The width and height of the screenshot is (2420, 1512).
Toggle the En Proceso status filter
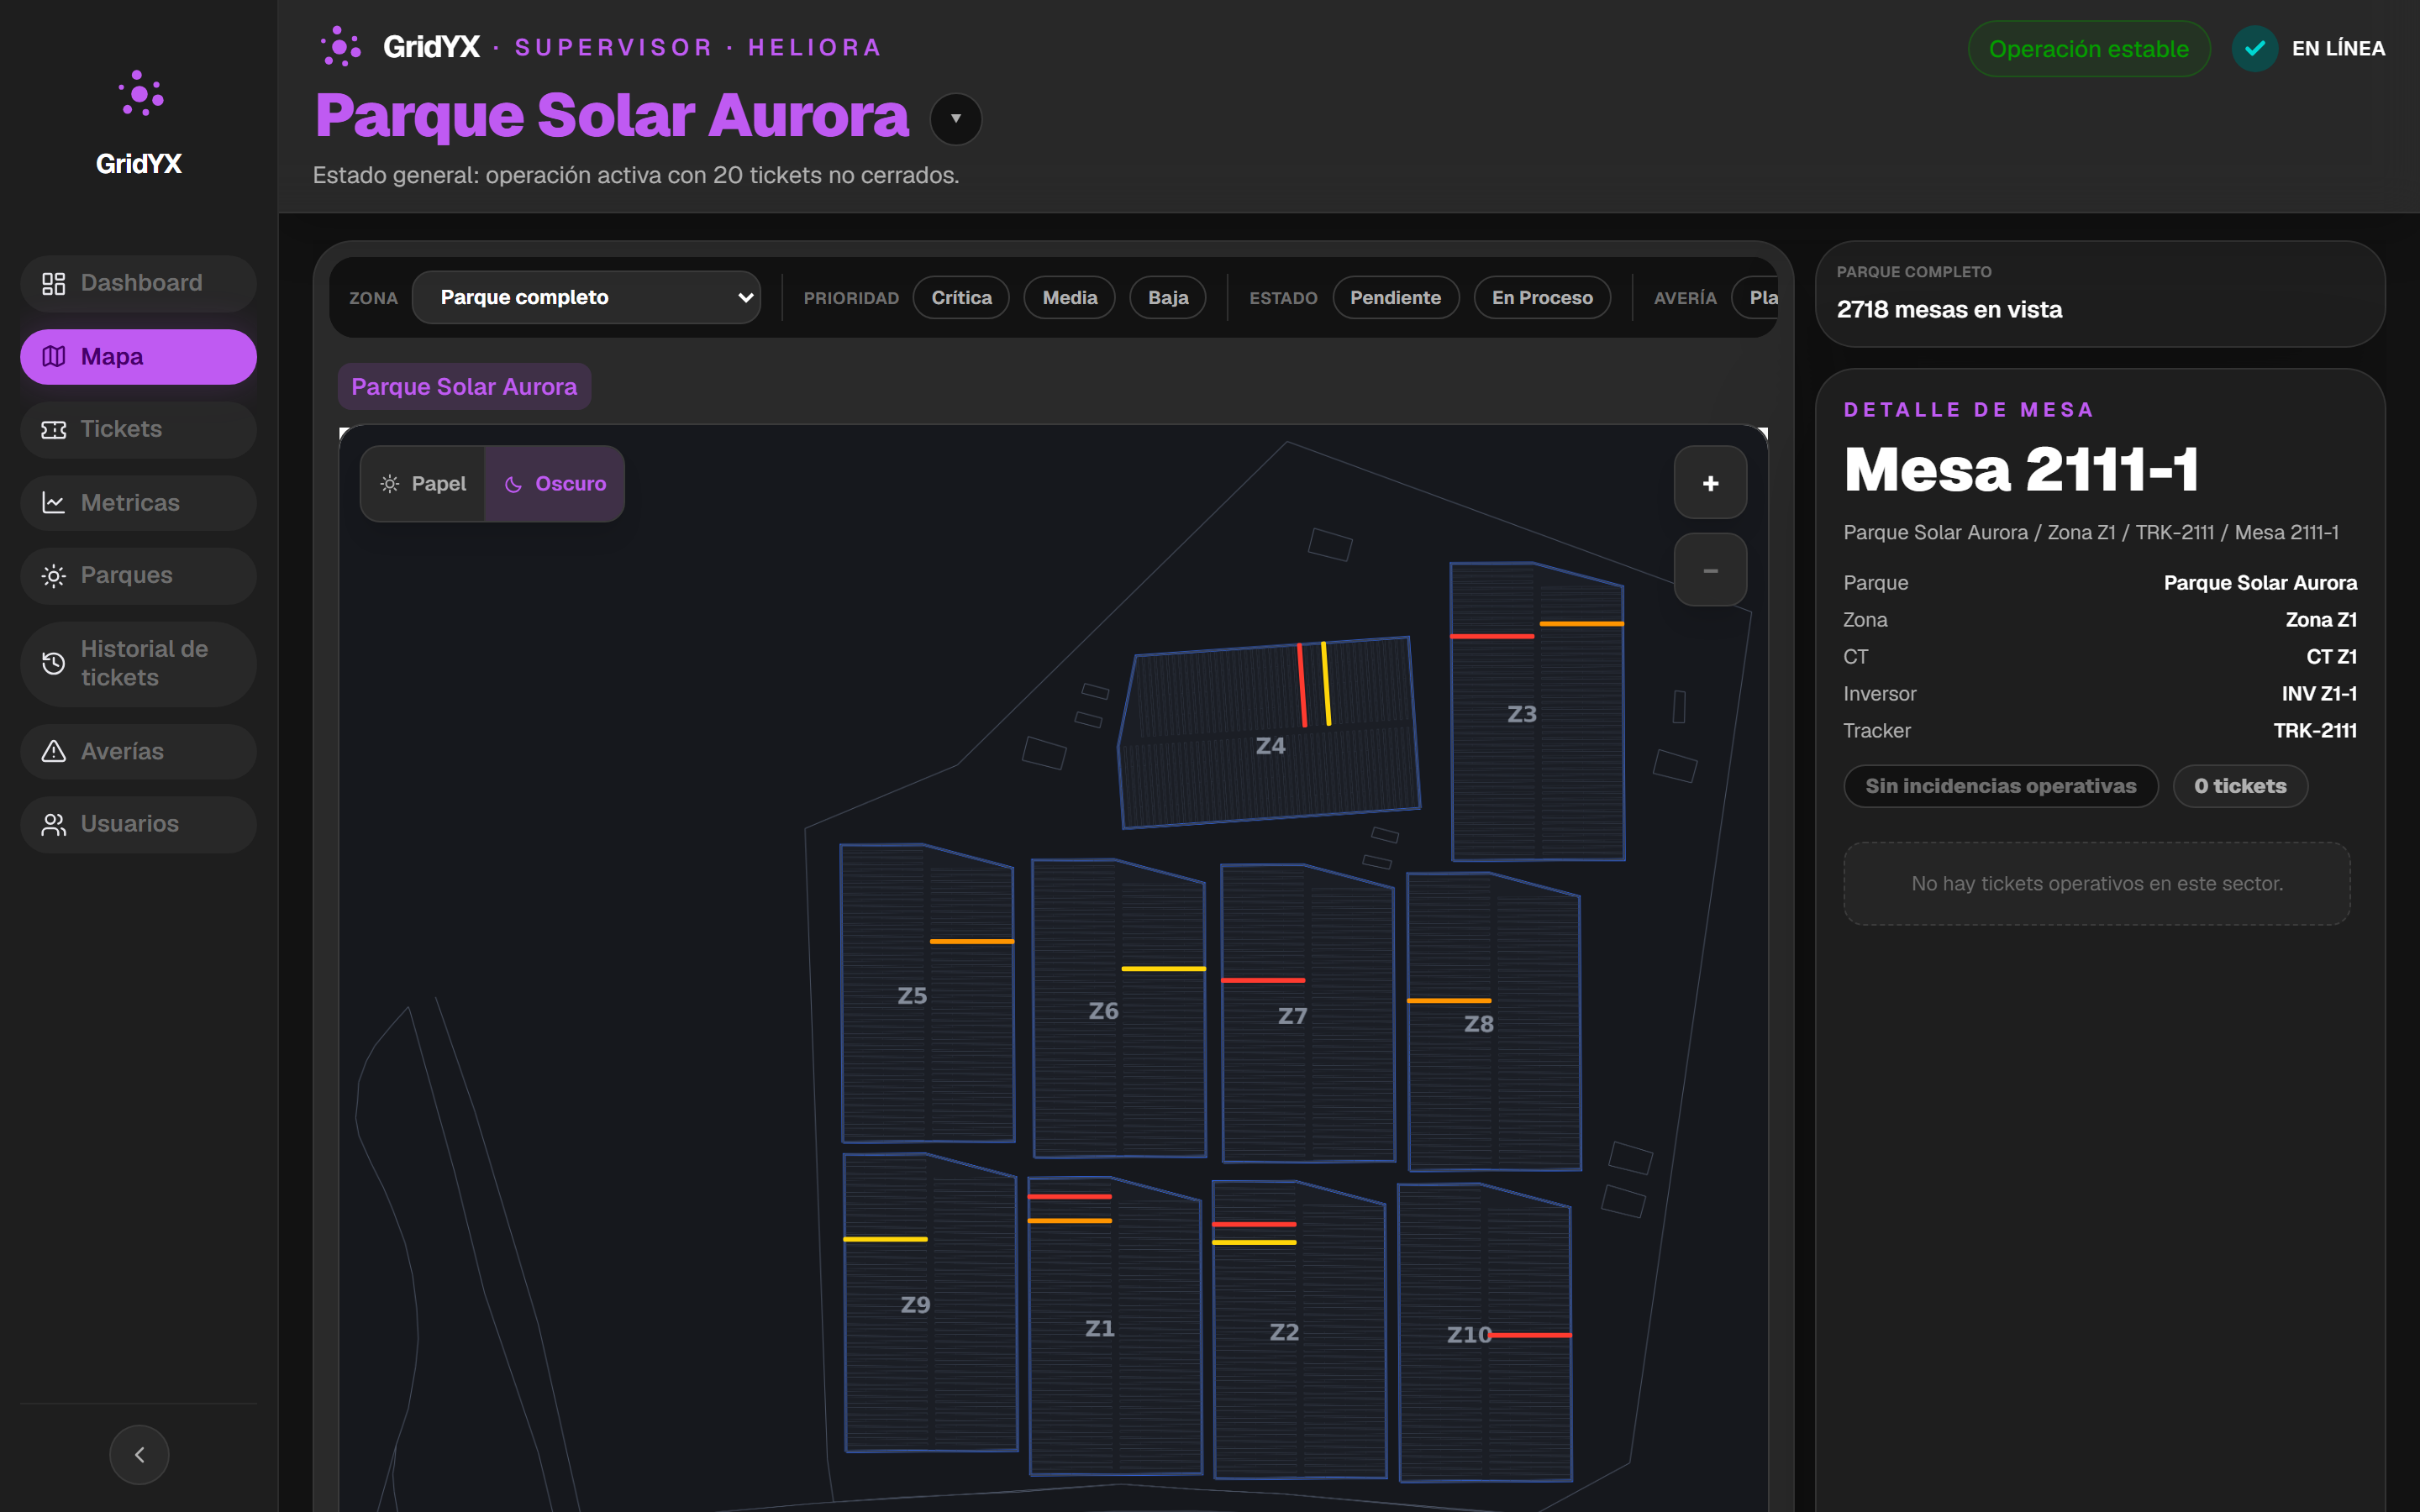(x=1542, y=298)
